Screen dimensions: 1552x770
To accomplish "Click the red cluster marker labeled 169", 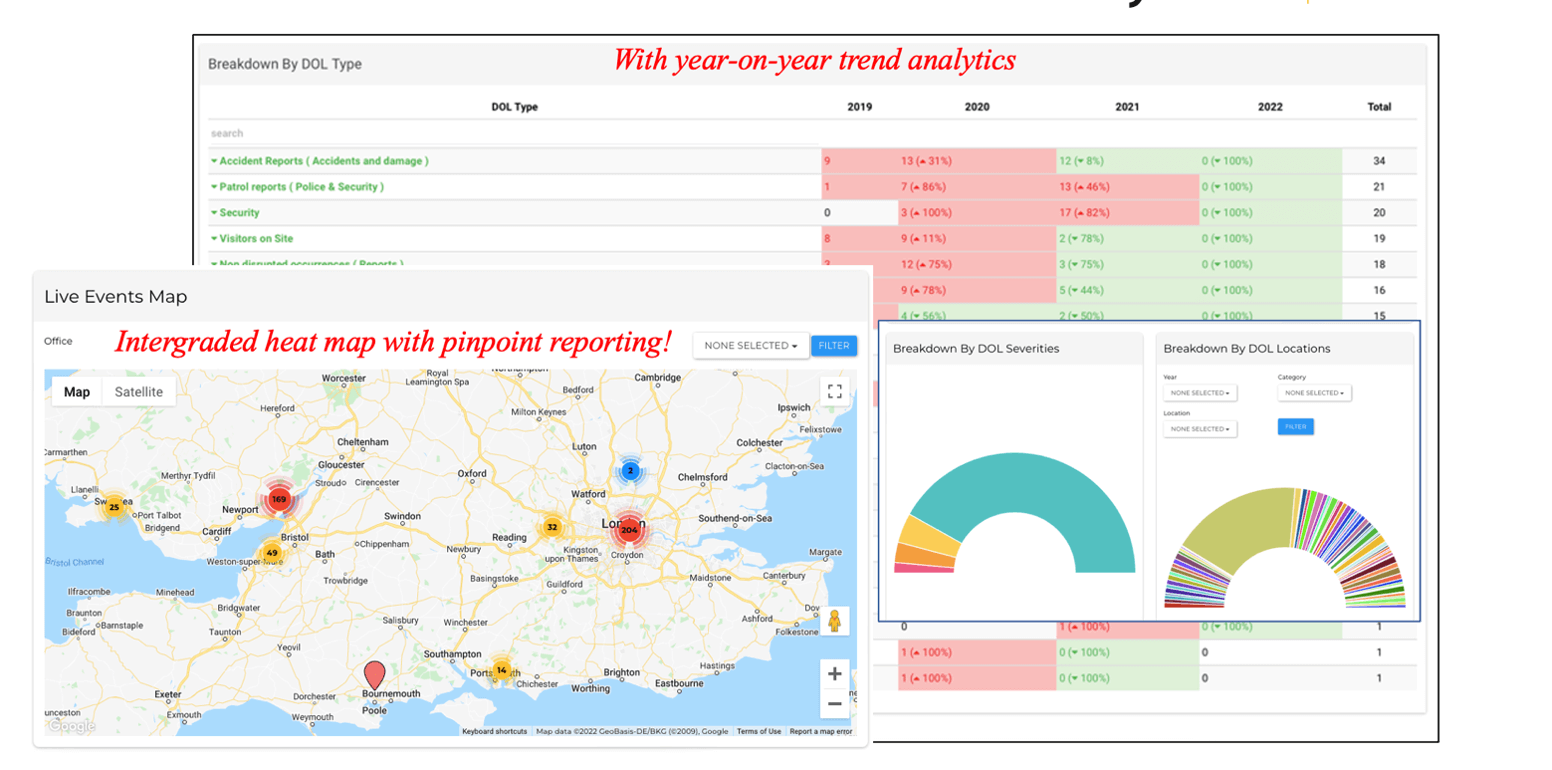I will click(x=278, y=500).
